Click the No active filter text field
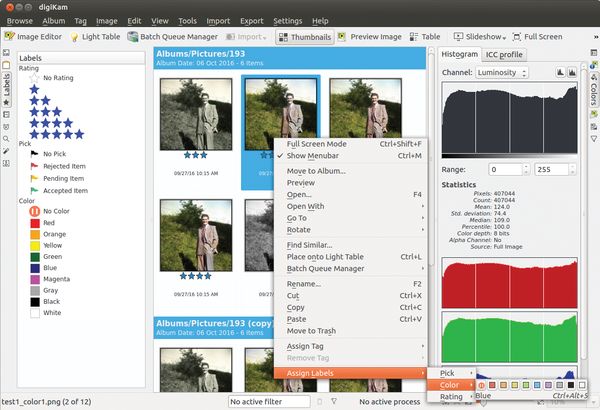 269,402
